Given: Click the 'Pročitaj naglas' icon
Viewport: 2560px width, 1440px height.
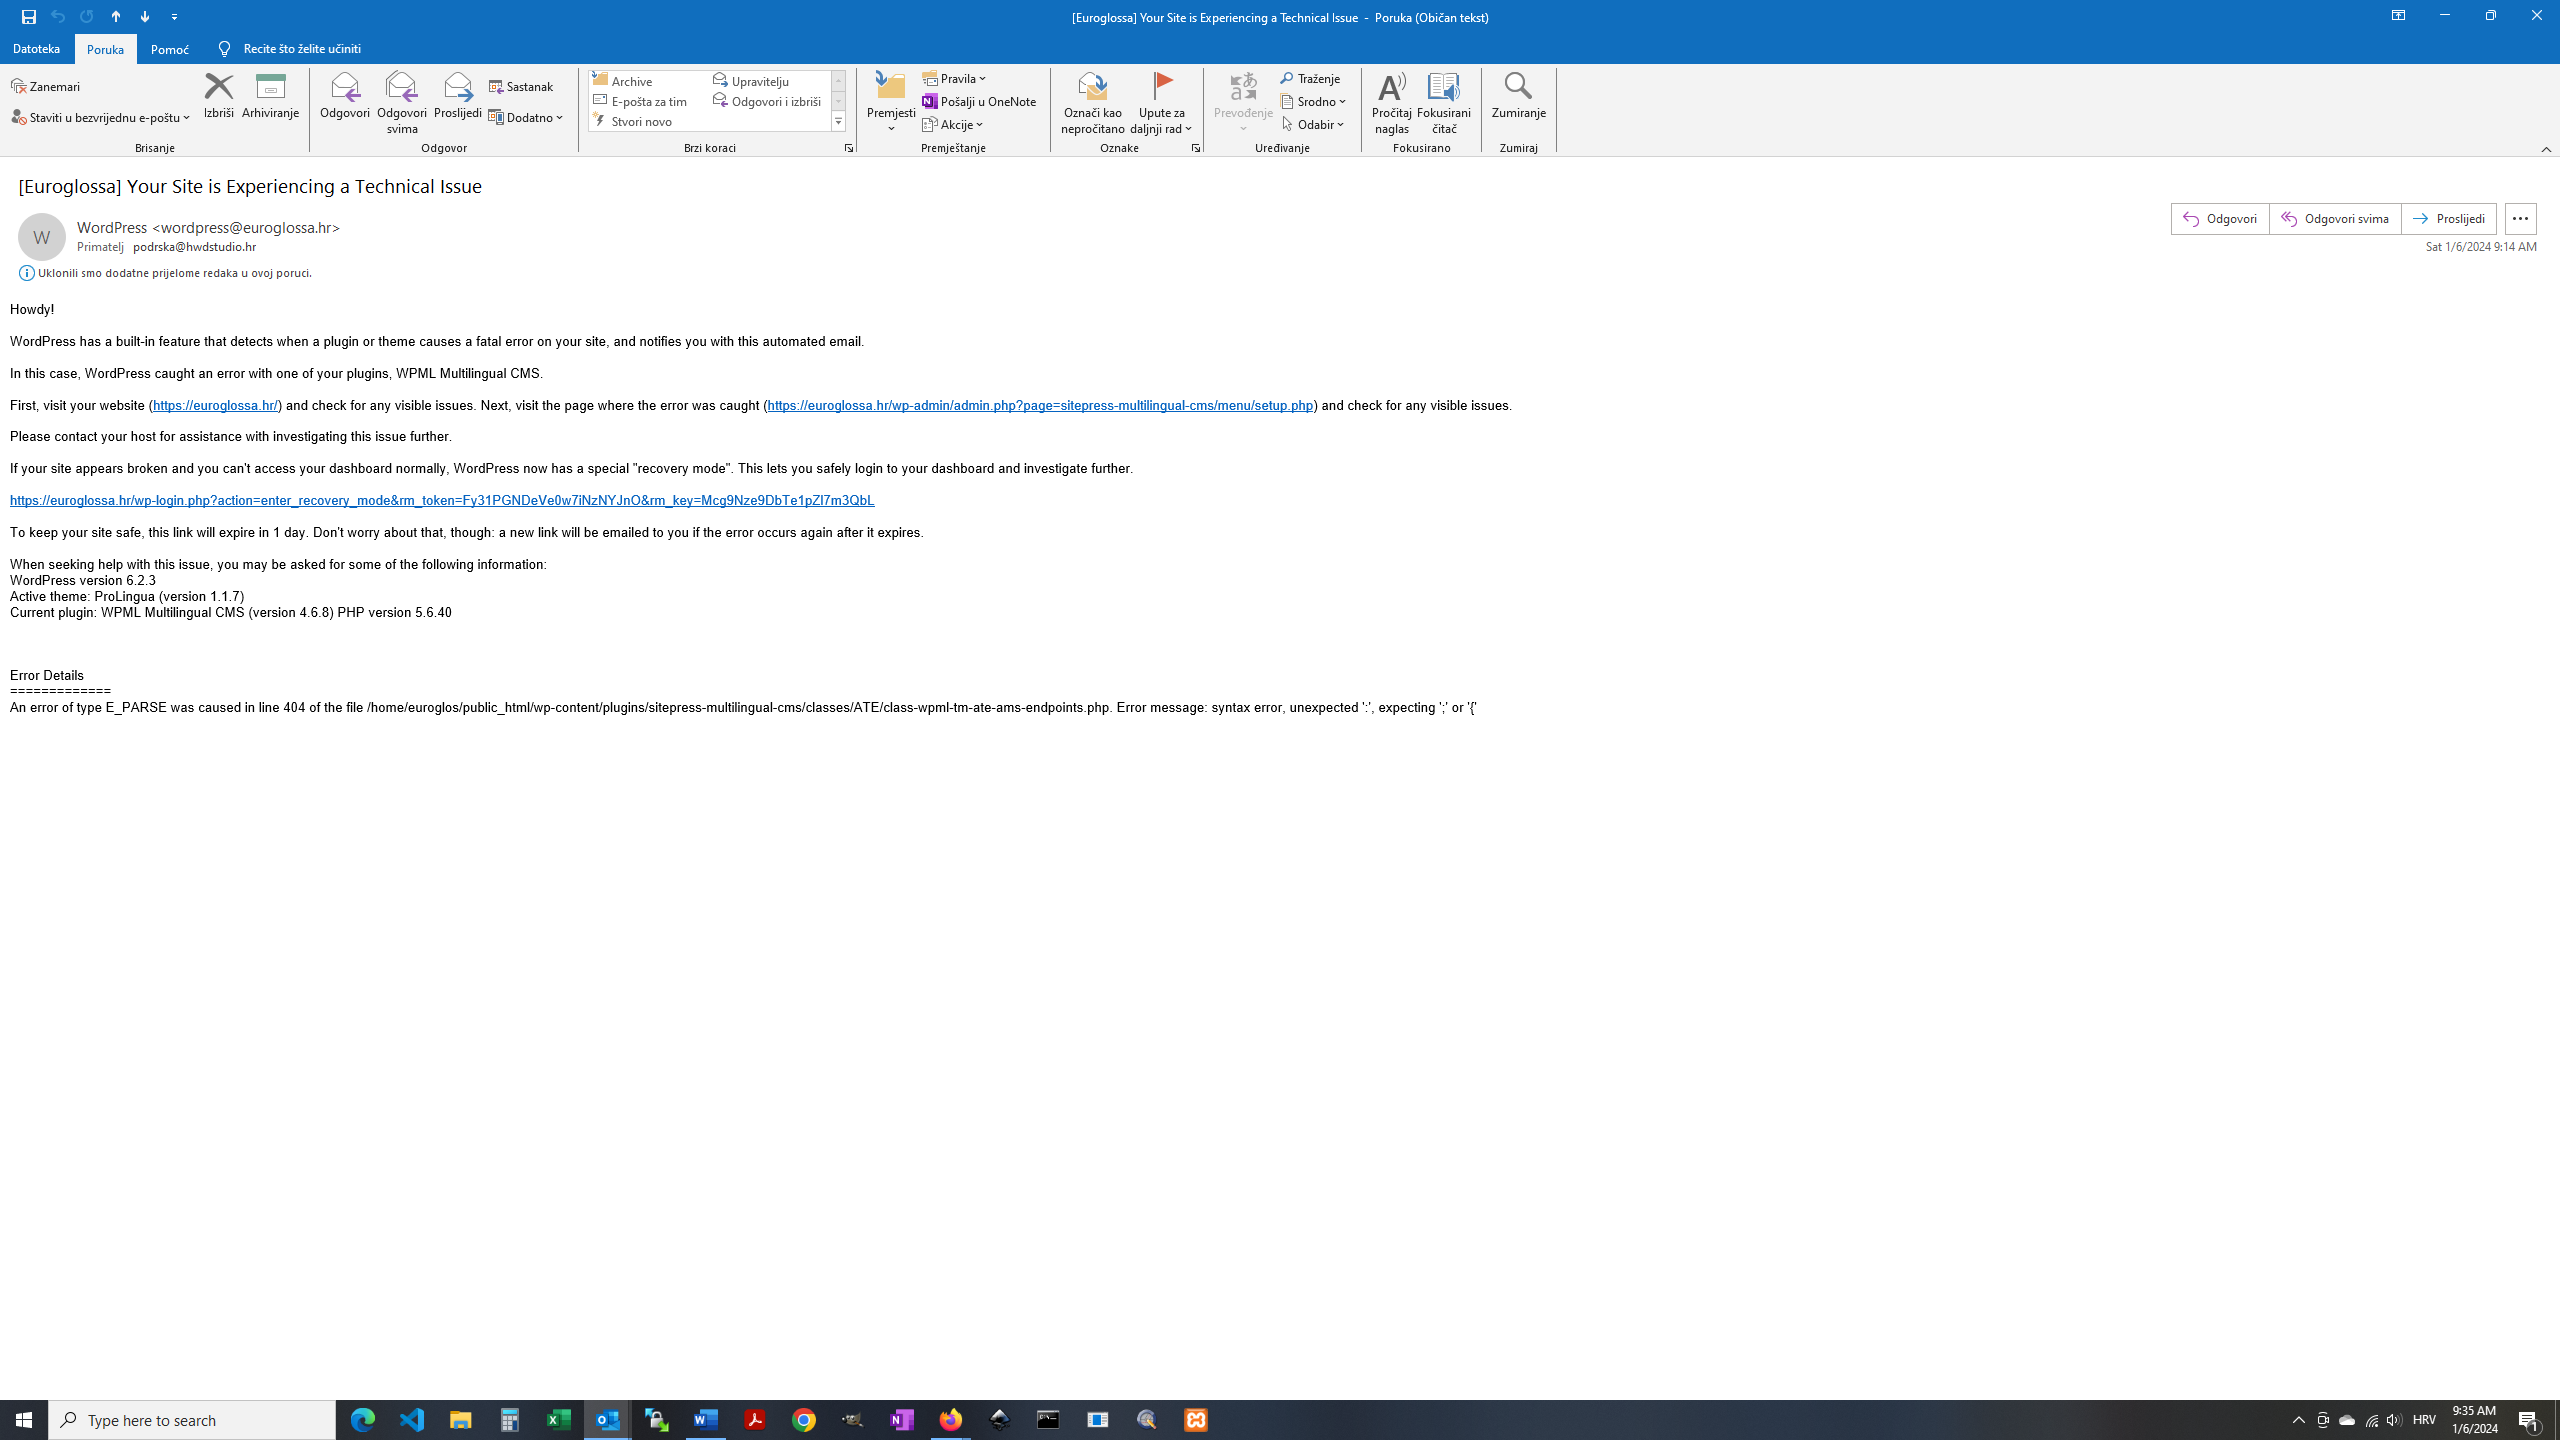Looking at the screenshot, I should click(x=1391, y=103).
